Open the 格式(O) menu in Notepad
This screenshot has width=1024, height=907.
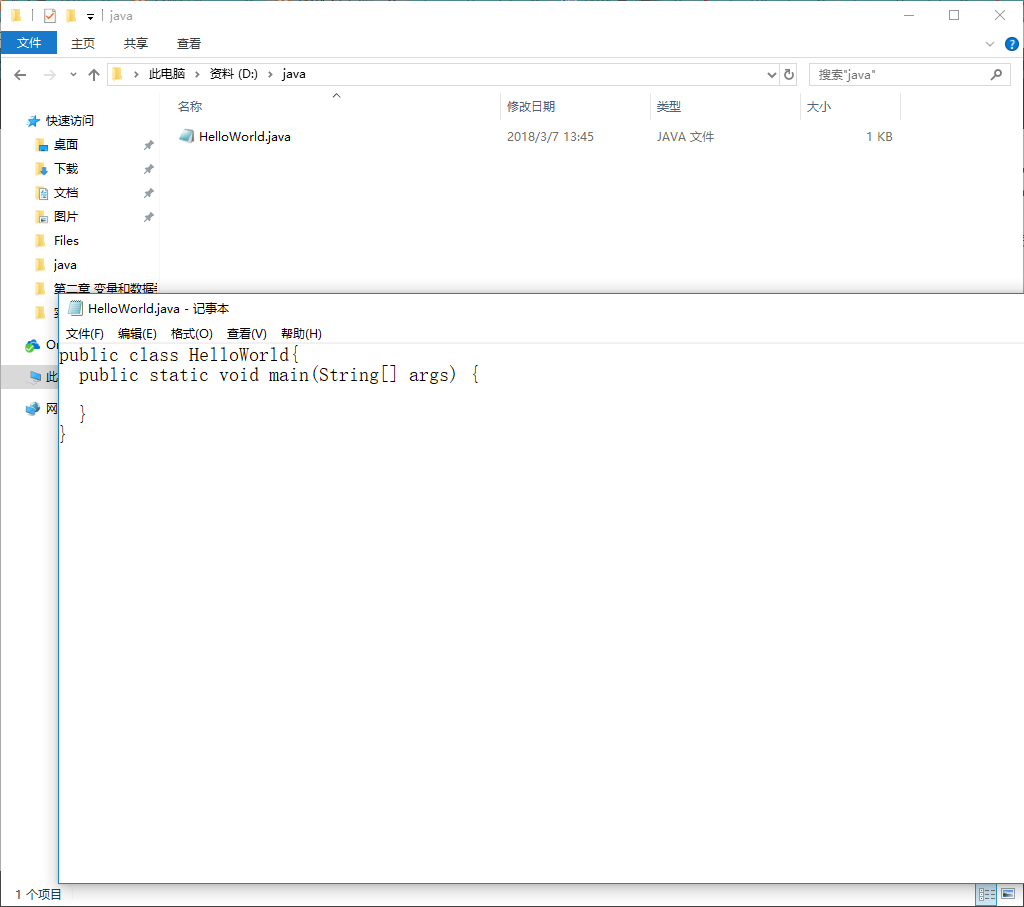coord(190,333)
